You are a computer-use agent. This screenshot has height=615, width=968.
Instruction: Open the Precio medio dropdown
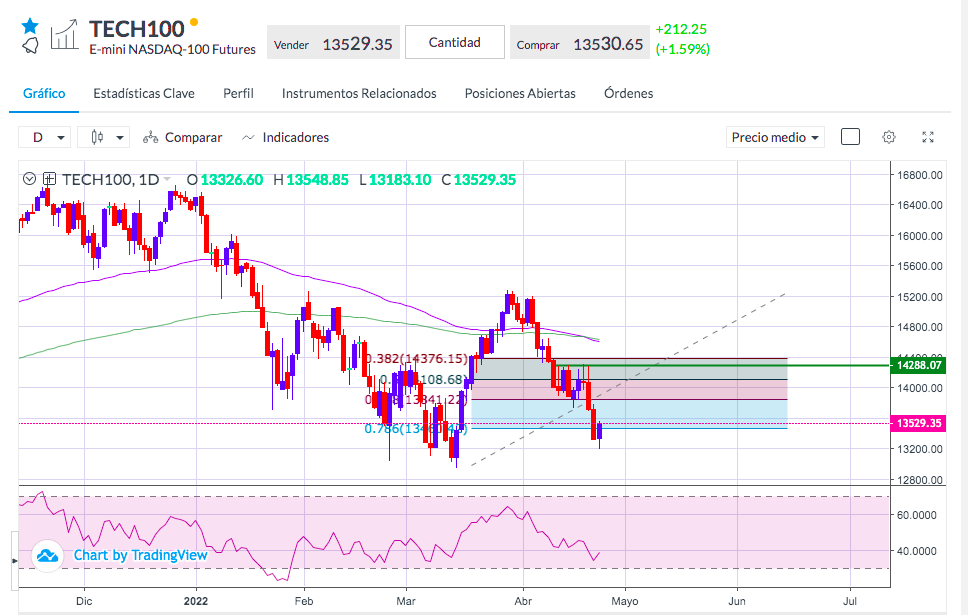tap(775, 137)
